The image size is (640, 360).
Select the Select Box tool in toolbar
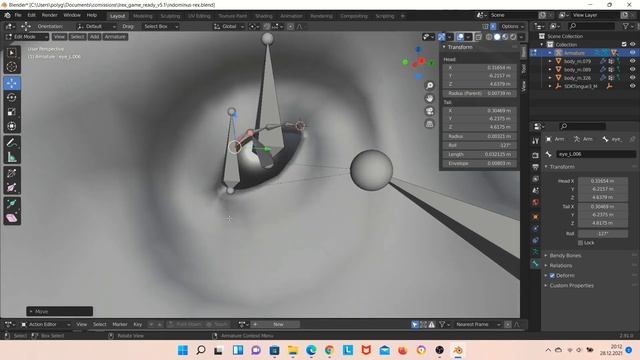point(11,53)
